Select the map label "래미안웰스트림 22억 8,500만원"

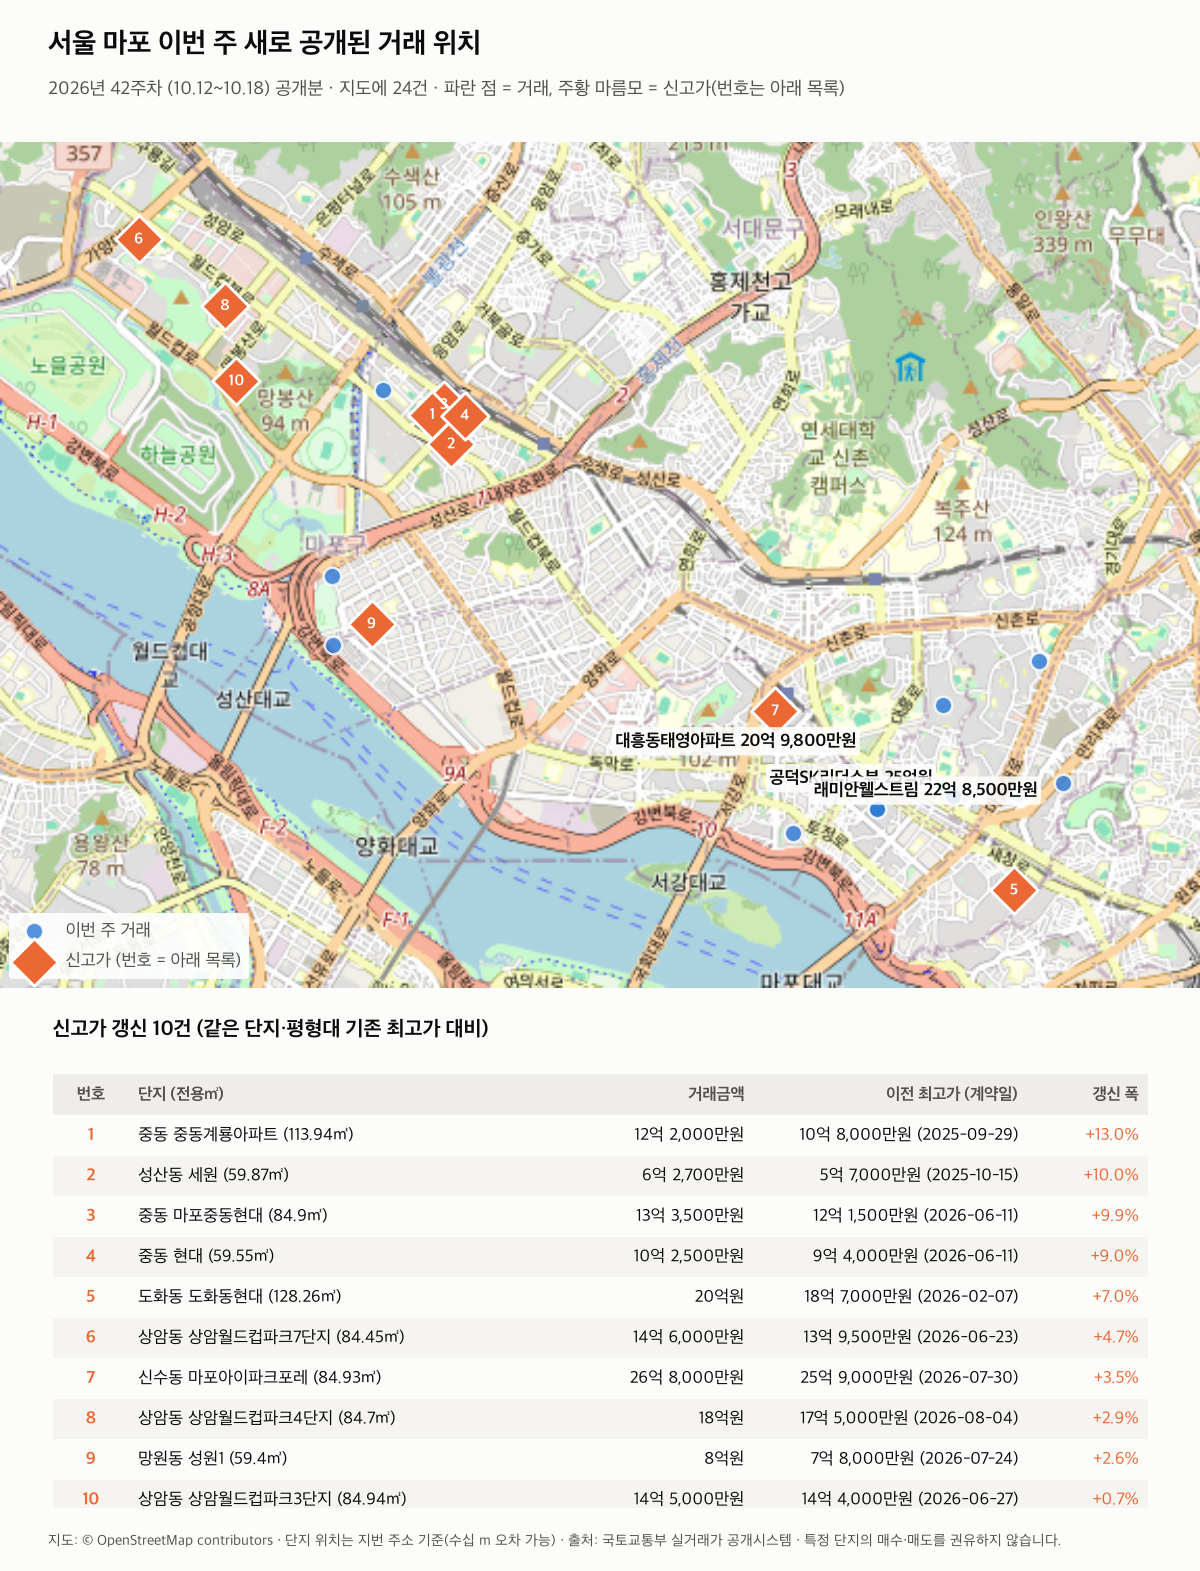pyautogui.click(x=925, y=789)
